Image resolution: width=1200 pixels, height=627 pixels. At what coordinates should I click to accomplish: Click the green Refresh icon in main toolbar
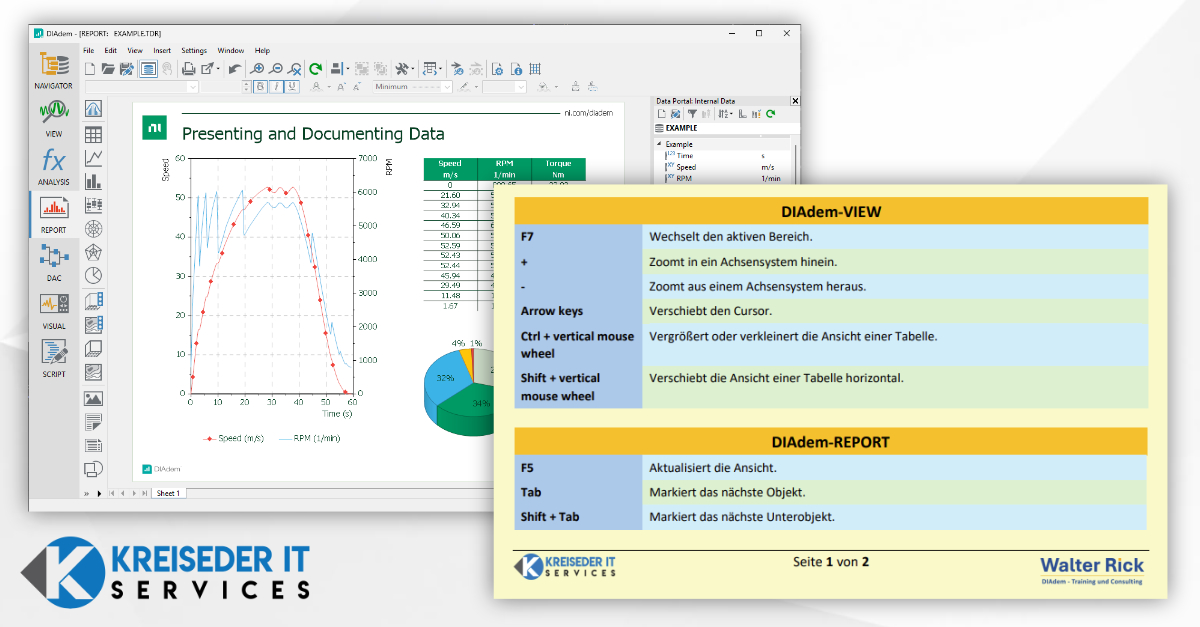point(316,69)
